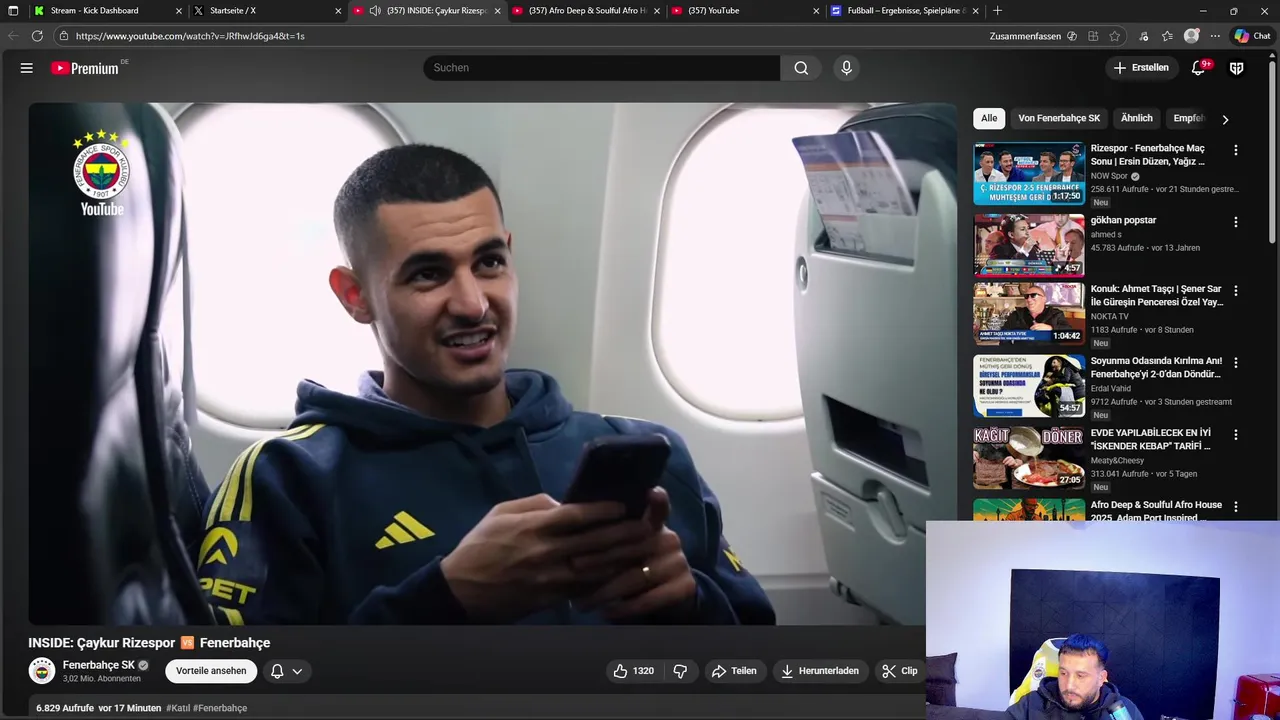
Task: Open Edge favorites list icon
Action: [1167, 36]
